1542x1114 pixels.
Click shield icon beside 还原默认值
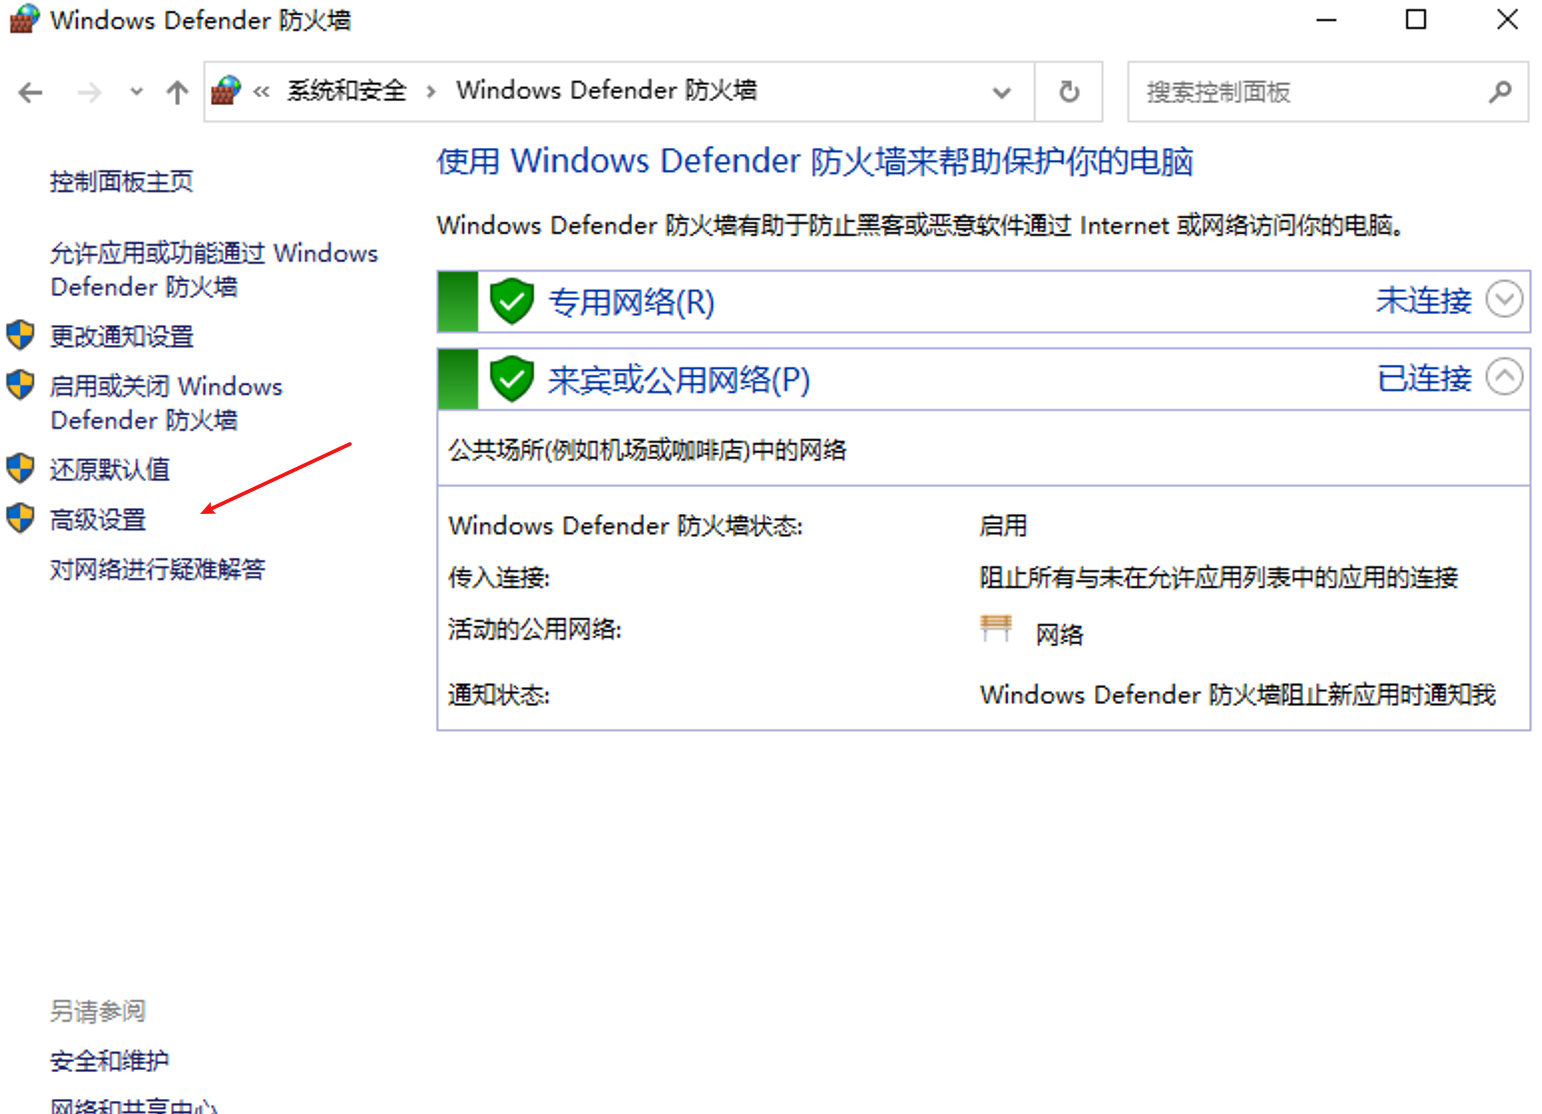click(21, 468)
